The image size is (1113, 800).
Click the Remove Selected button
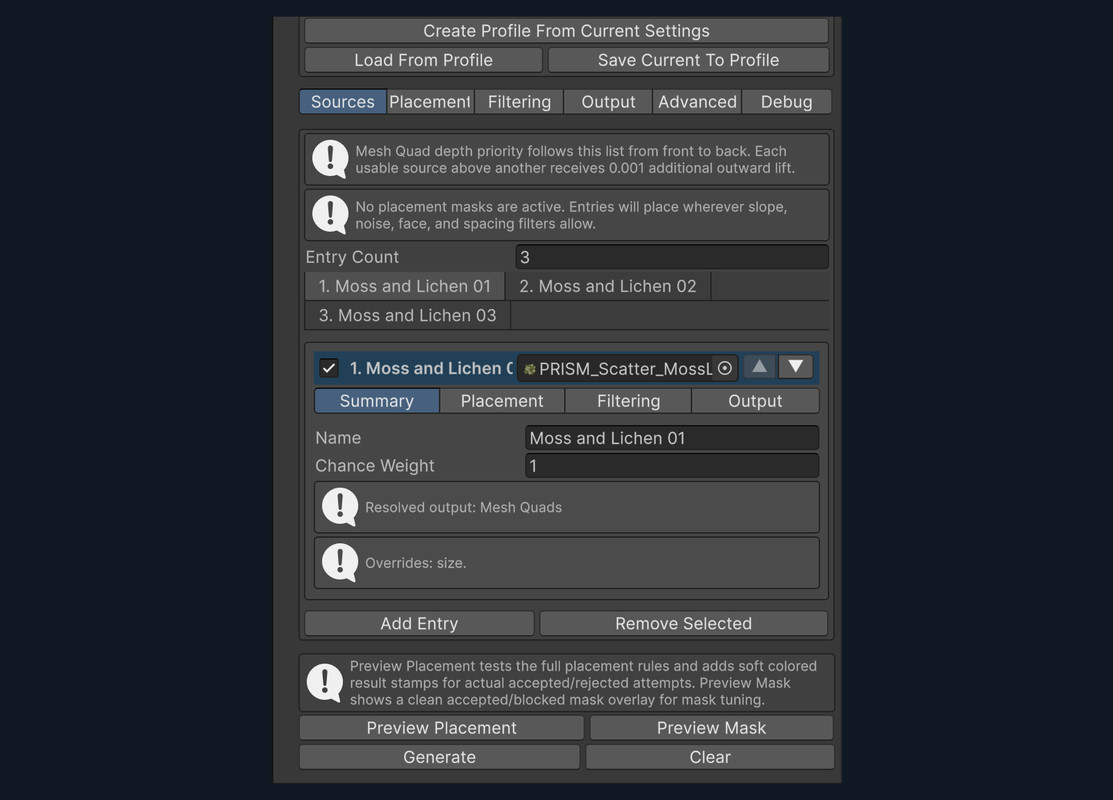(x=684, y=623)
